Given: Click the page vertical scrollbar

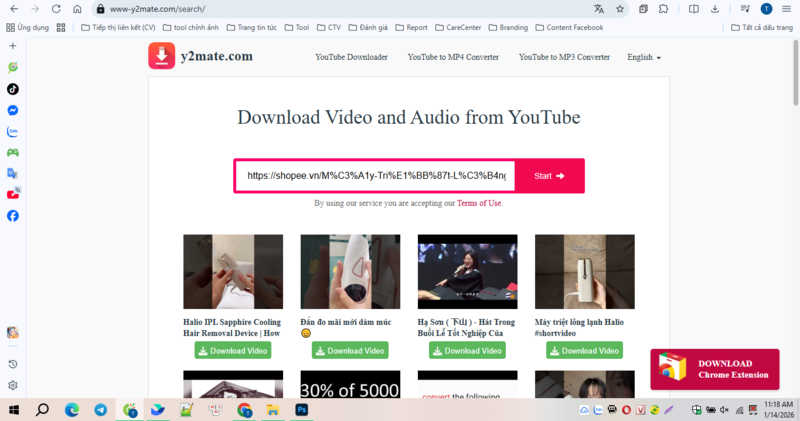Looking at the screenshot, I should coord(795,72).
